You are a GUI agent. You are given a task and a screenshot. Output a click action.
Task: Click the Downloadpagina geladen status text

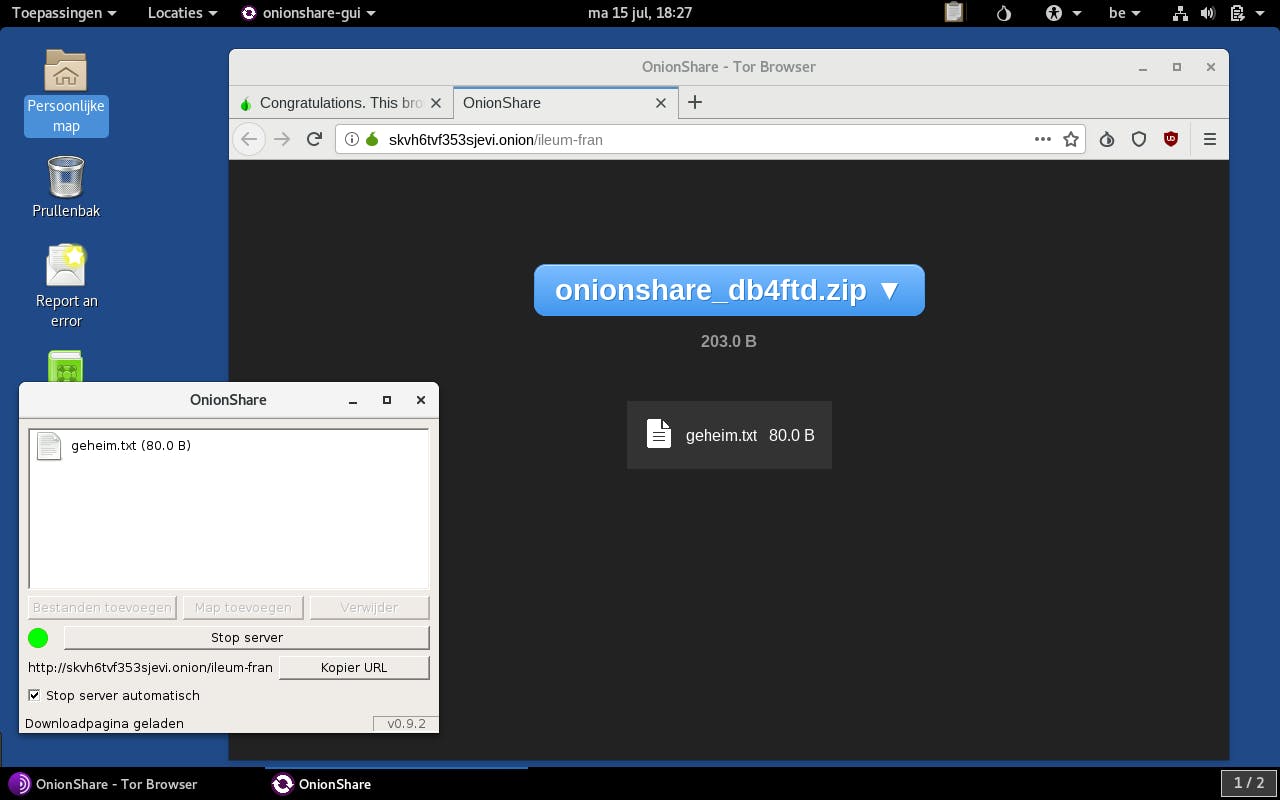(x=104, y=723)
